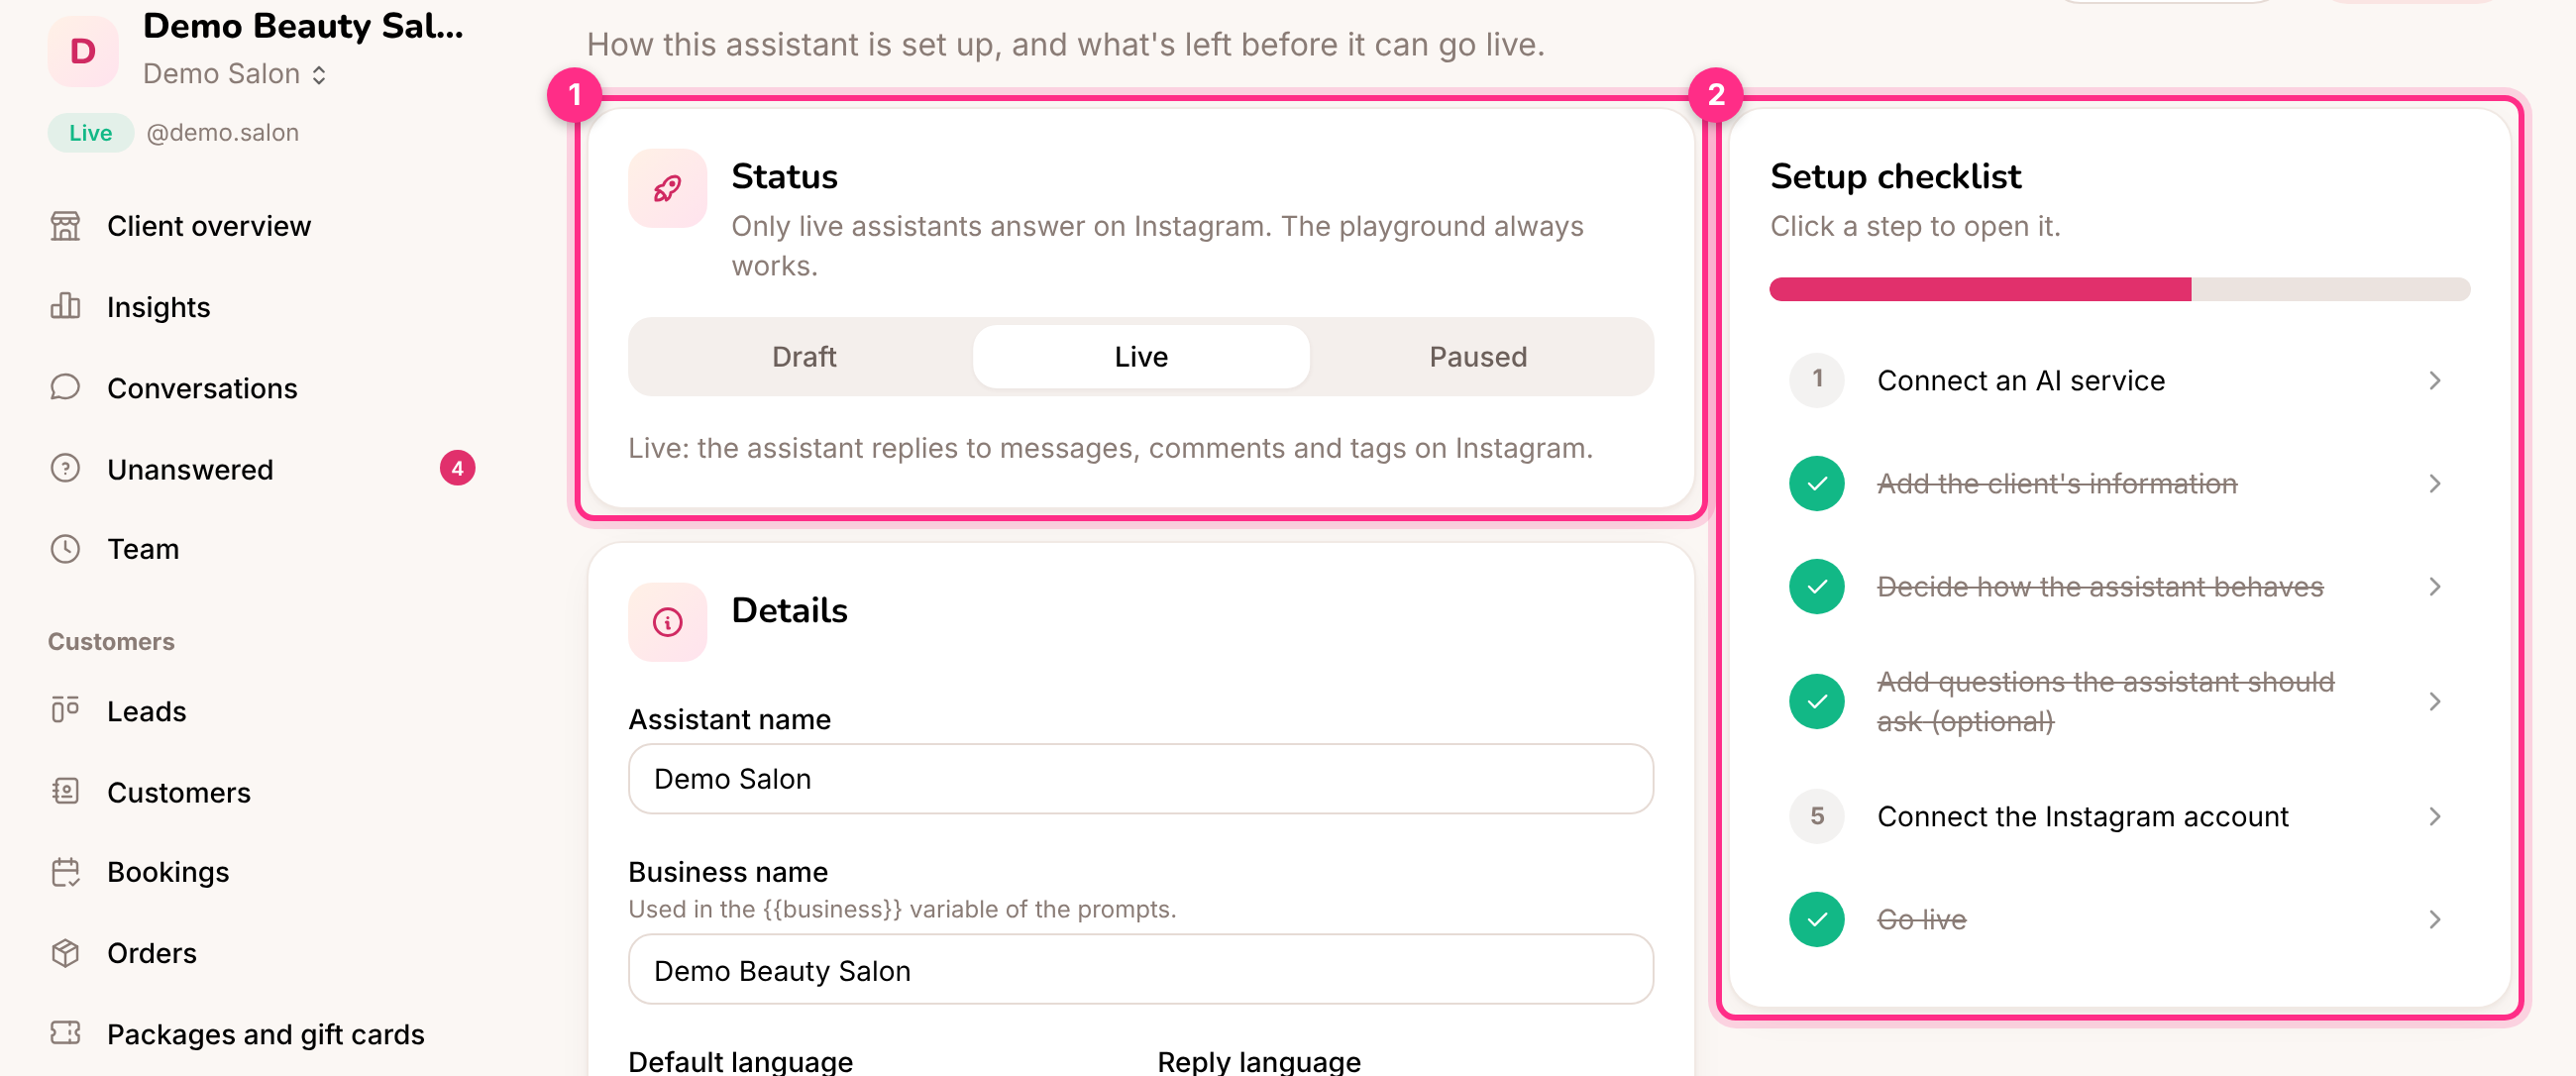This screenshot has width=2576, height=1076.
Task: Click the unanswered count badge 4
Action: click(x=457, y=468)
